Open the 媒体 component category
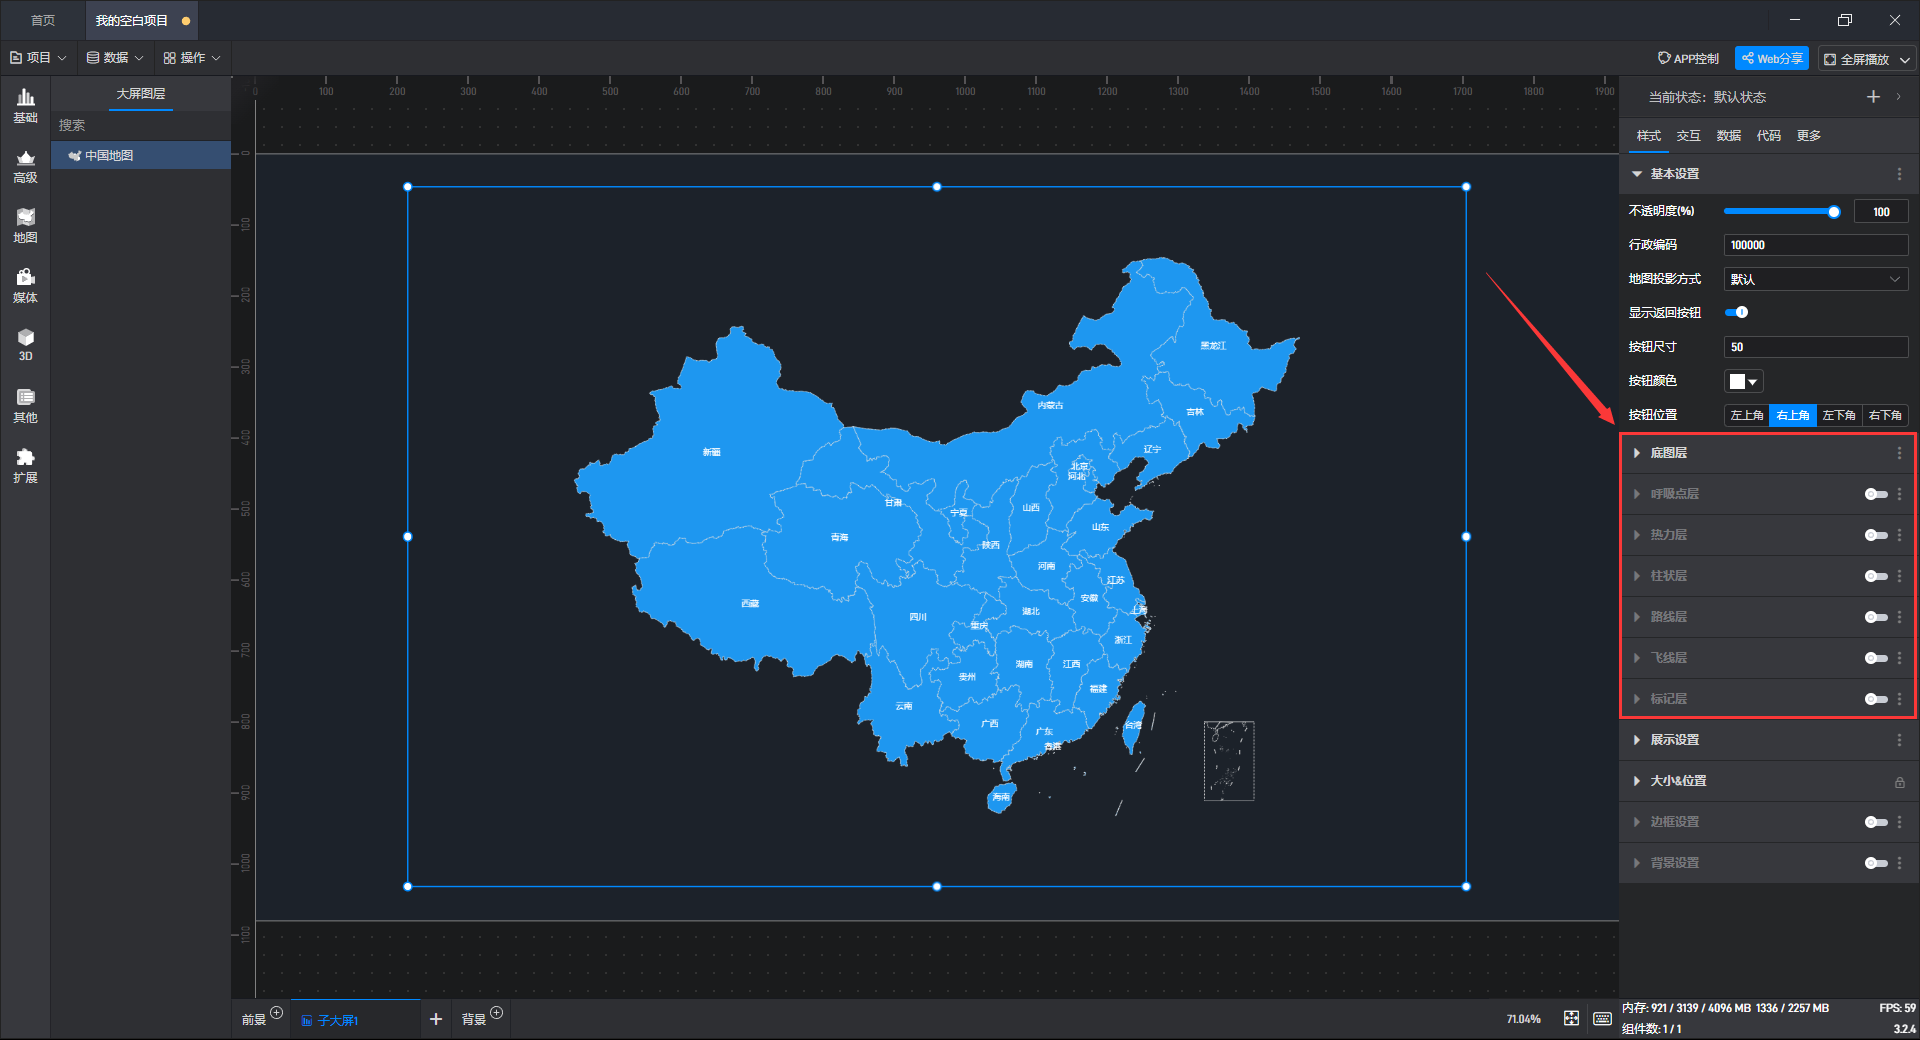Viewport: 1920px width, 1040px height. [25, 287]
